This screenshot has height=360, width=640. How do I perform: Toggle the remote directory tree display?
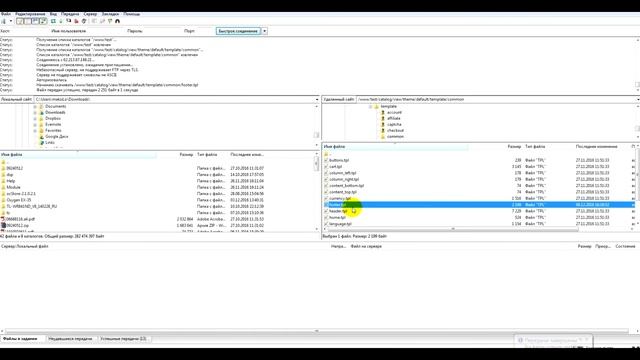tap(35, 21)
